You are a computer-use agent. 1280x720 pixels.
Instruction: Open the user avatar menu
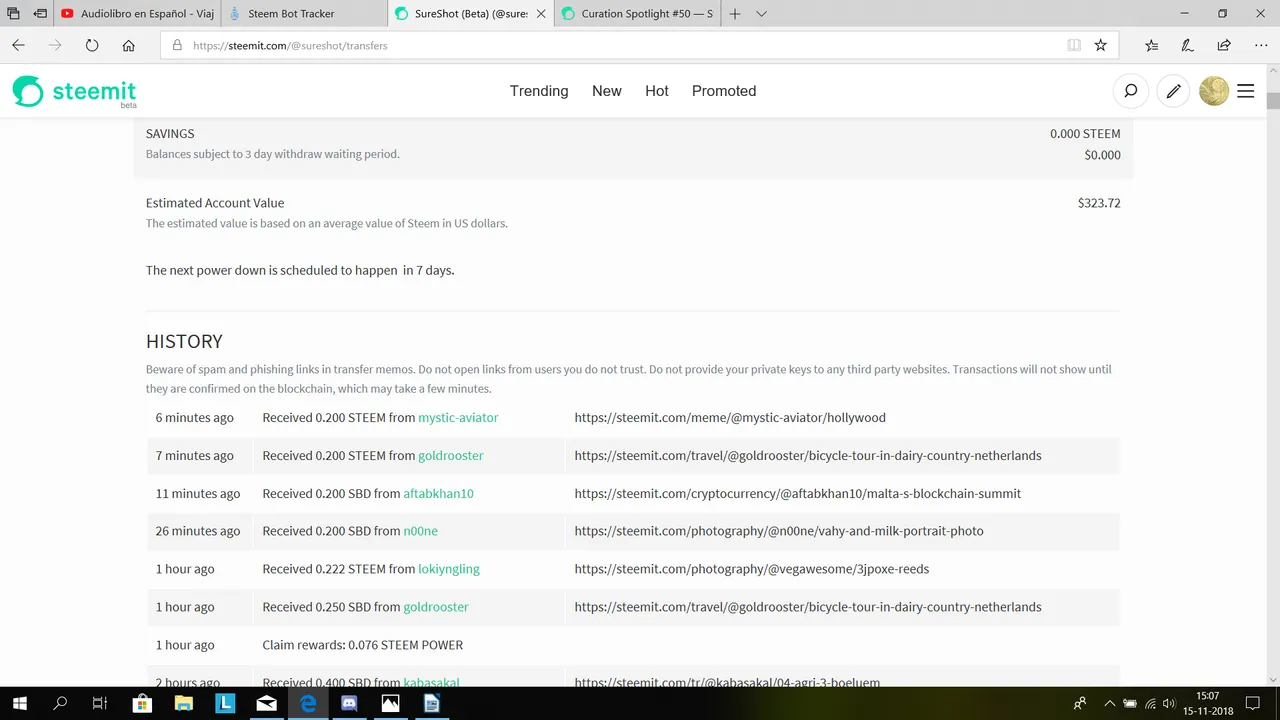coord(1214,91)
